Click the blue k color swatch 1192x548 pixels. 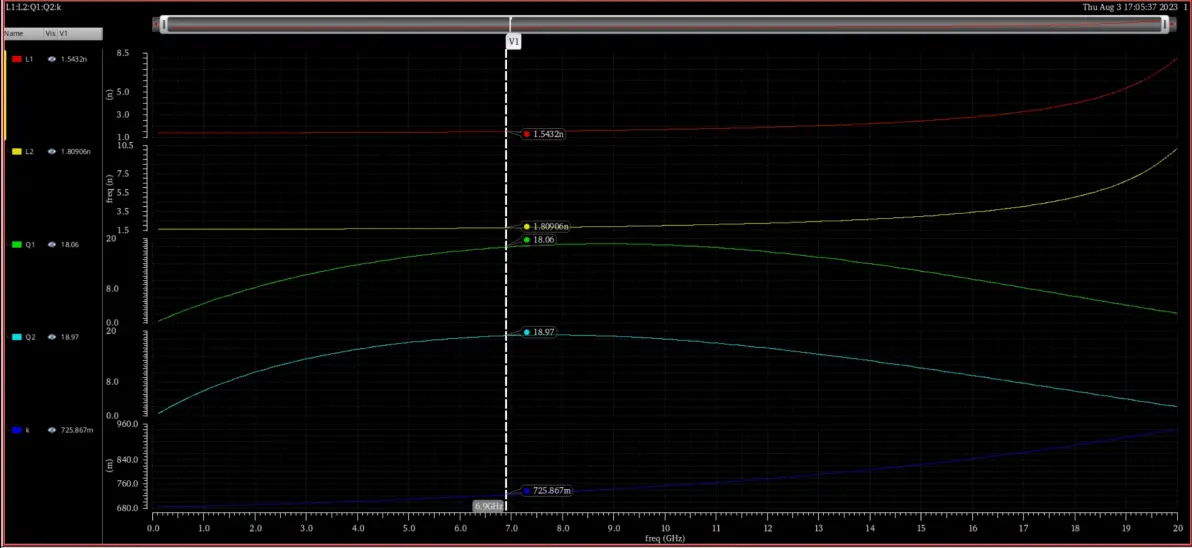[17, 430]
